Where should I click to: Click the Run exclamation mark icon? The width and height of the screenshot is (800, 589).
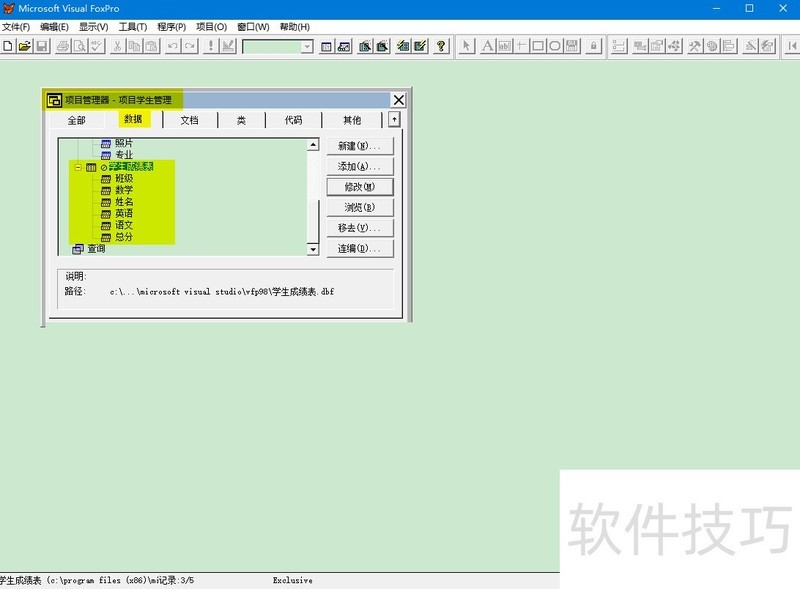(211, 46)
